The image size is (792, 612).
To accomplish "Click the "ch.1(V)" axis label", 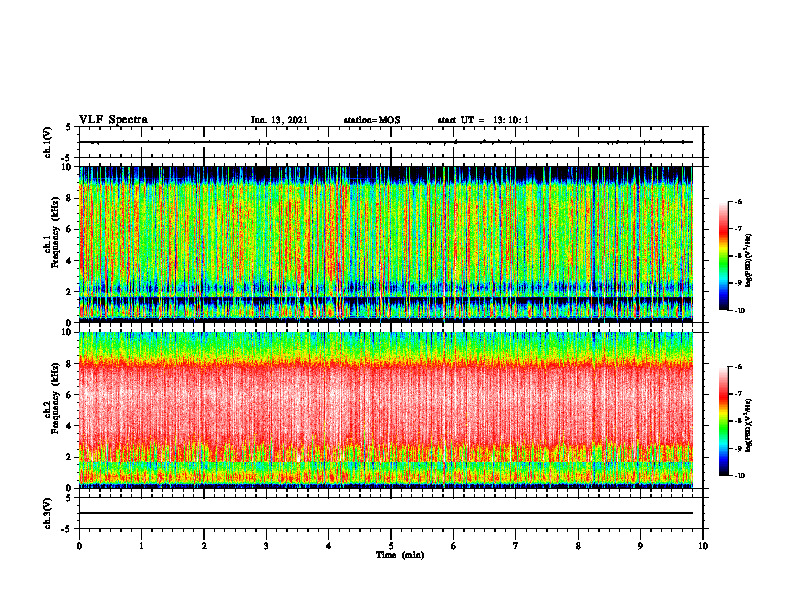I will pos(47,142).
